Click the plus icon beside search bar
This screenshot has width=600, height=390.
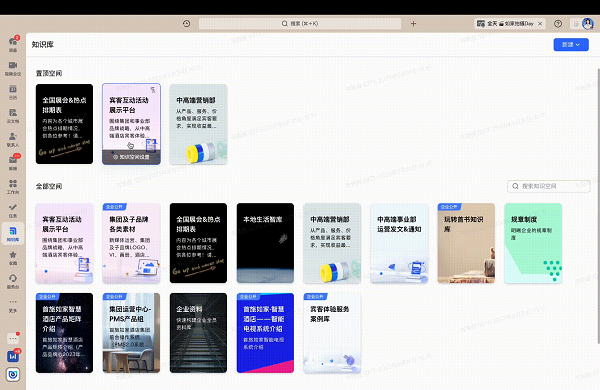pyautogui.click(x=413, y=24)
